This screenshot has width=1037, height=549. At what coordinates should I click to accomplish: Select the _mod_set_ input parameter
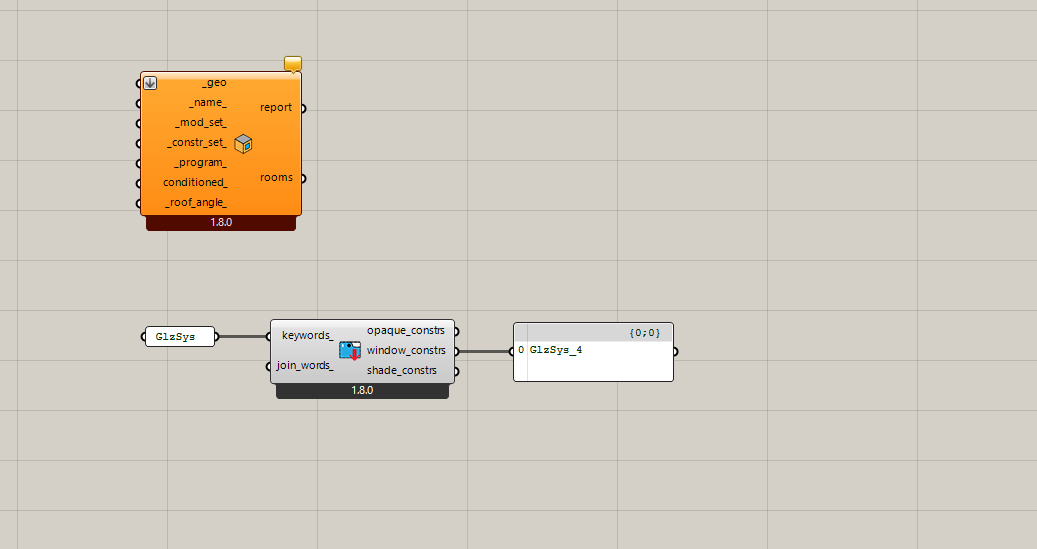pyautogui.click(x=201, y=122)
